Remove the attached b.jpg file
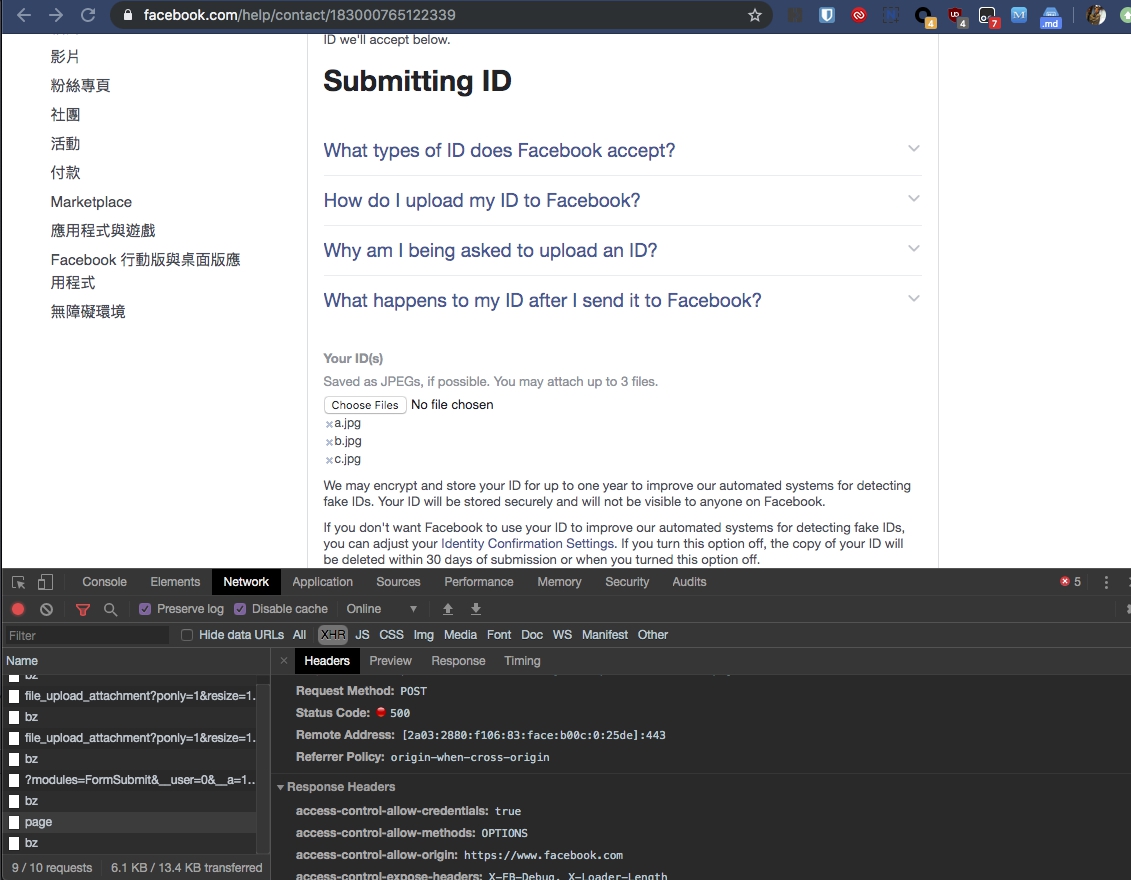This screenshot has width=1131, height=880. tap(329, 442)
